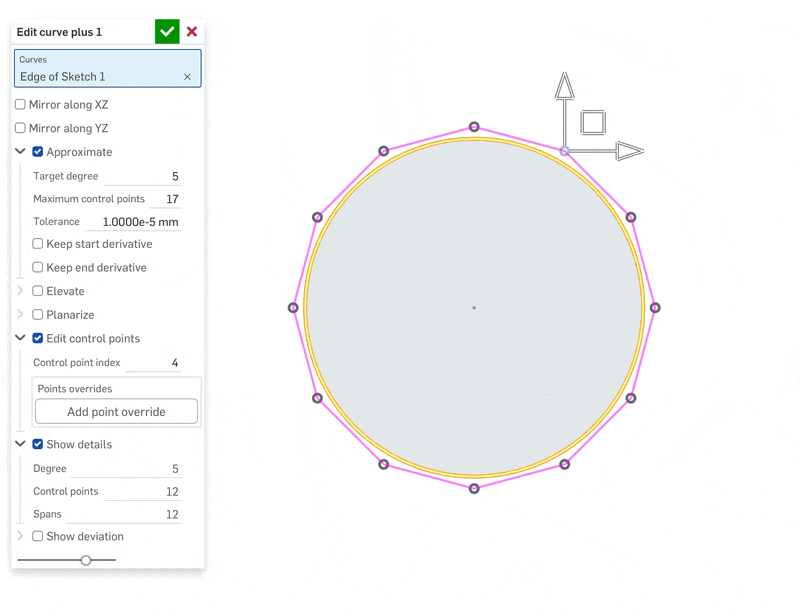Click the Target degree value field
This screenshot has width=800, height=613.
142,177
